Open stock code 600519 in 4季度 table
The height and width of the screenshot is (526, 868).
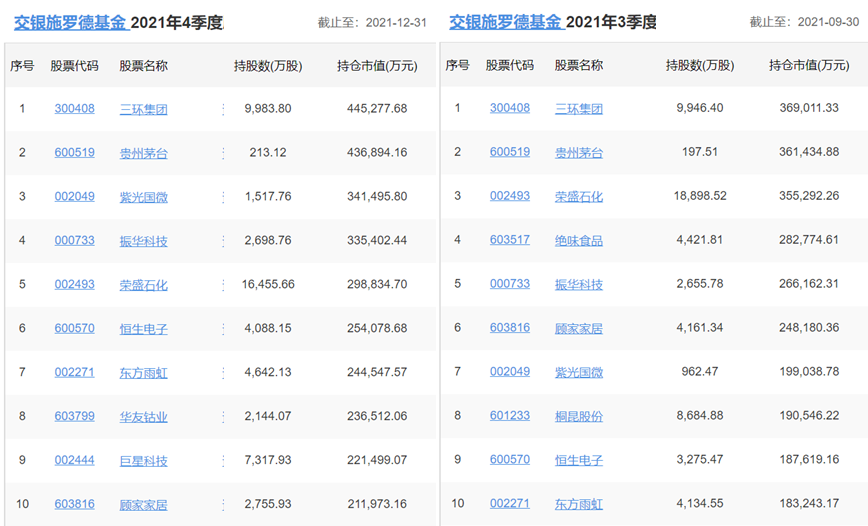(x=75, y=152)
